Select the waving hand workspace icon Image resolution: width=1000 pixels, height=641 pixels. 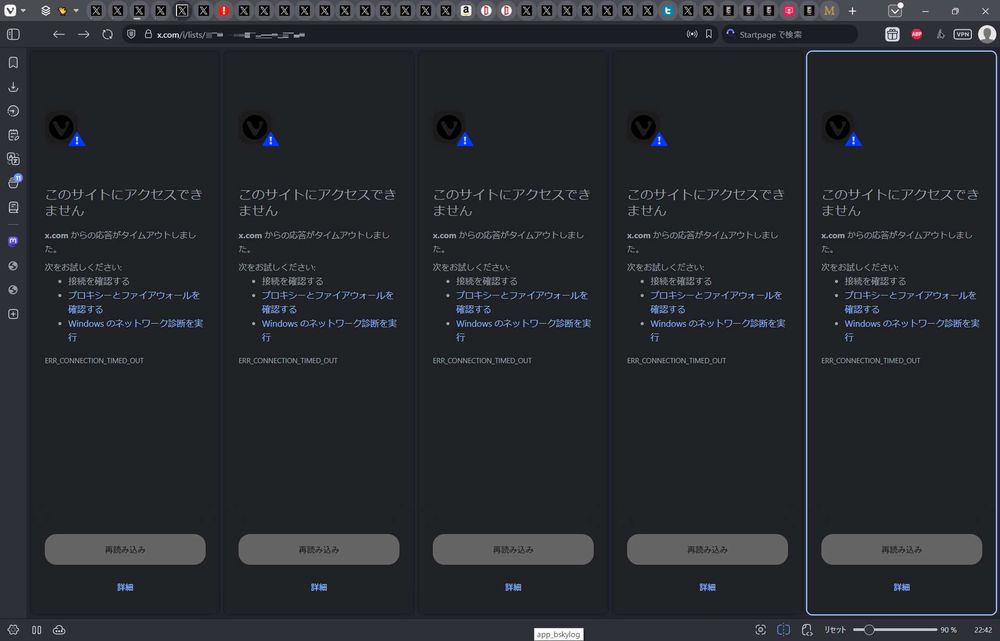coord(62,11)
